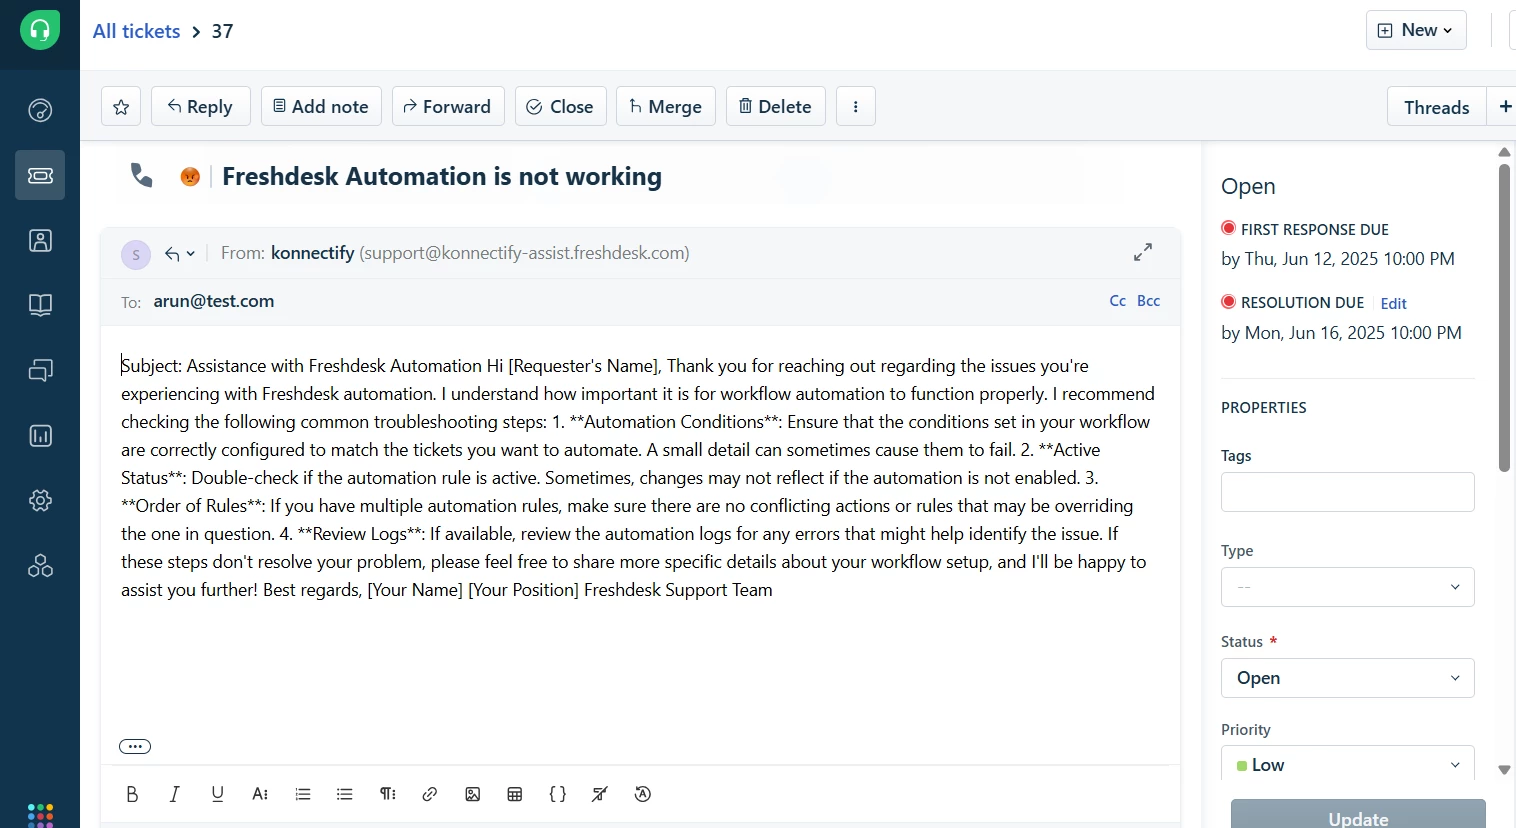Screen dimensions: 1516x828
Task: Open the Analytics reports icon
Action: pos(40,435)
